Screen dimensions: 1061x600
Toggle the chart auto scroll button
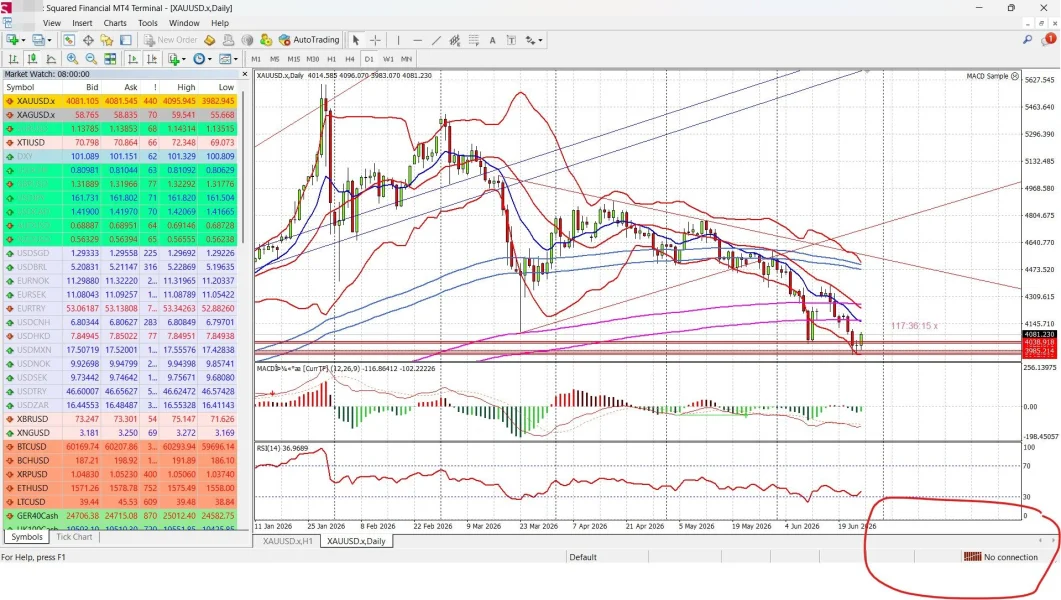point(133,59)
